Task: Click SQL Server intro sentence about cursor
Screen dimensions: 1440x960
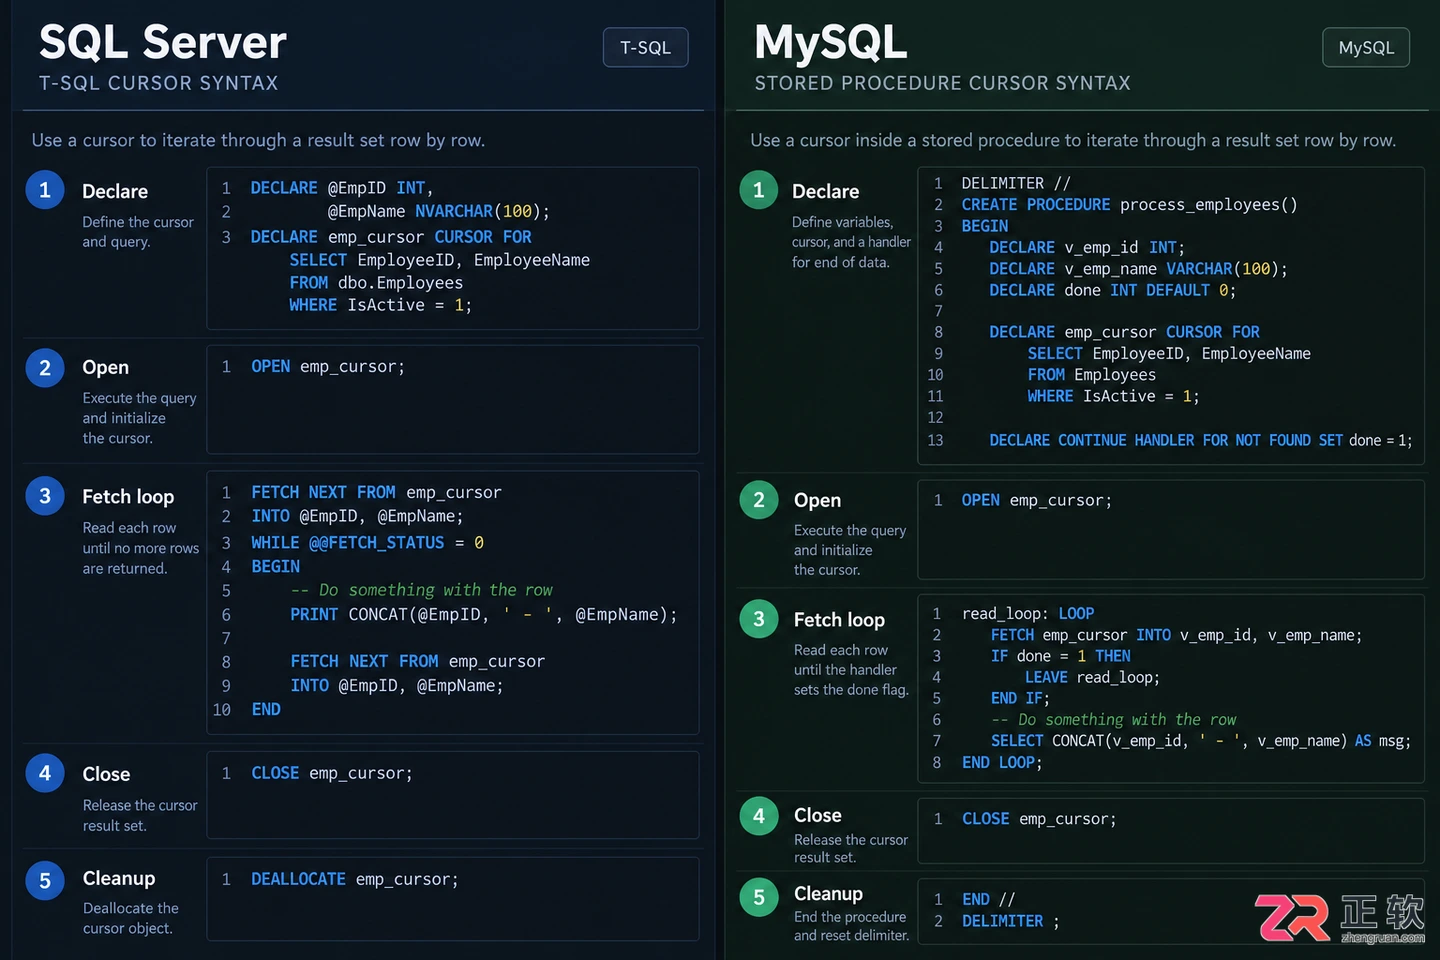Action: (258, 140)
